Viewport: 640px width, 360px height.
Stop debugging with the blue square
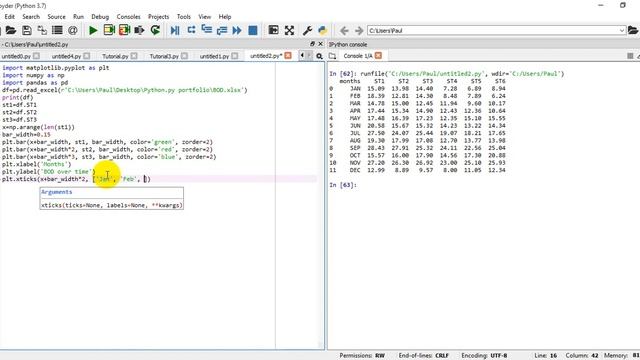tap(253, 30)
